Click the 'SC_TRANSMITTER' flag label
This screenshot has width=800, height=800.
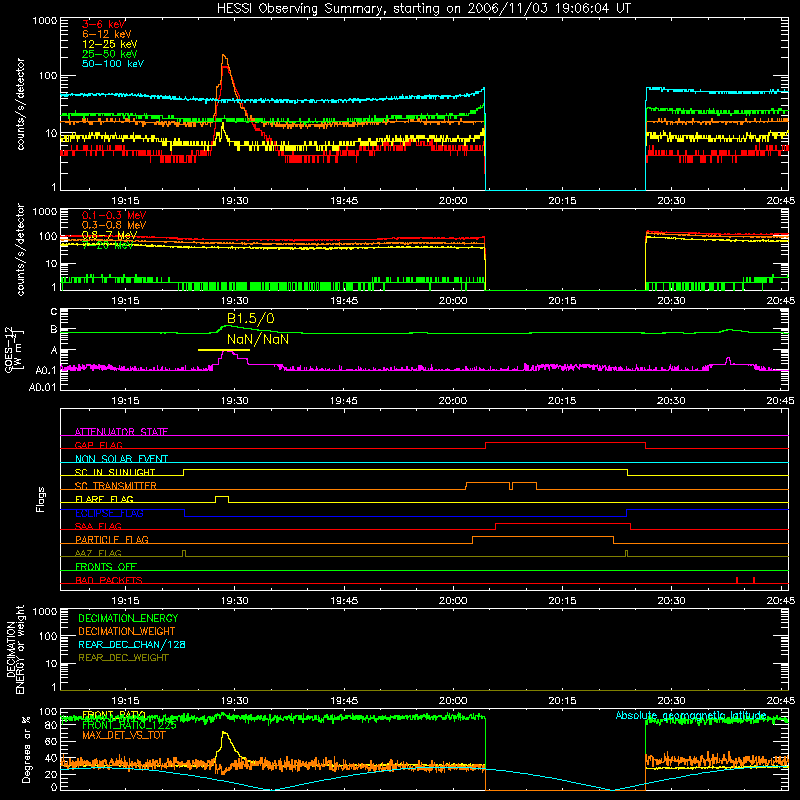116,485
